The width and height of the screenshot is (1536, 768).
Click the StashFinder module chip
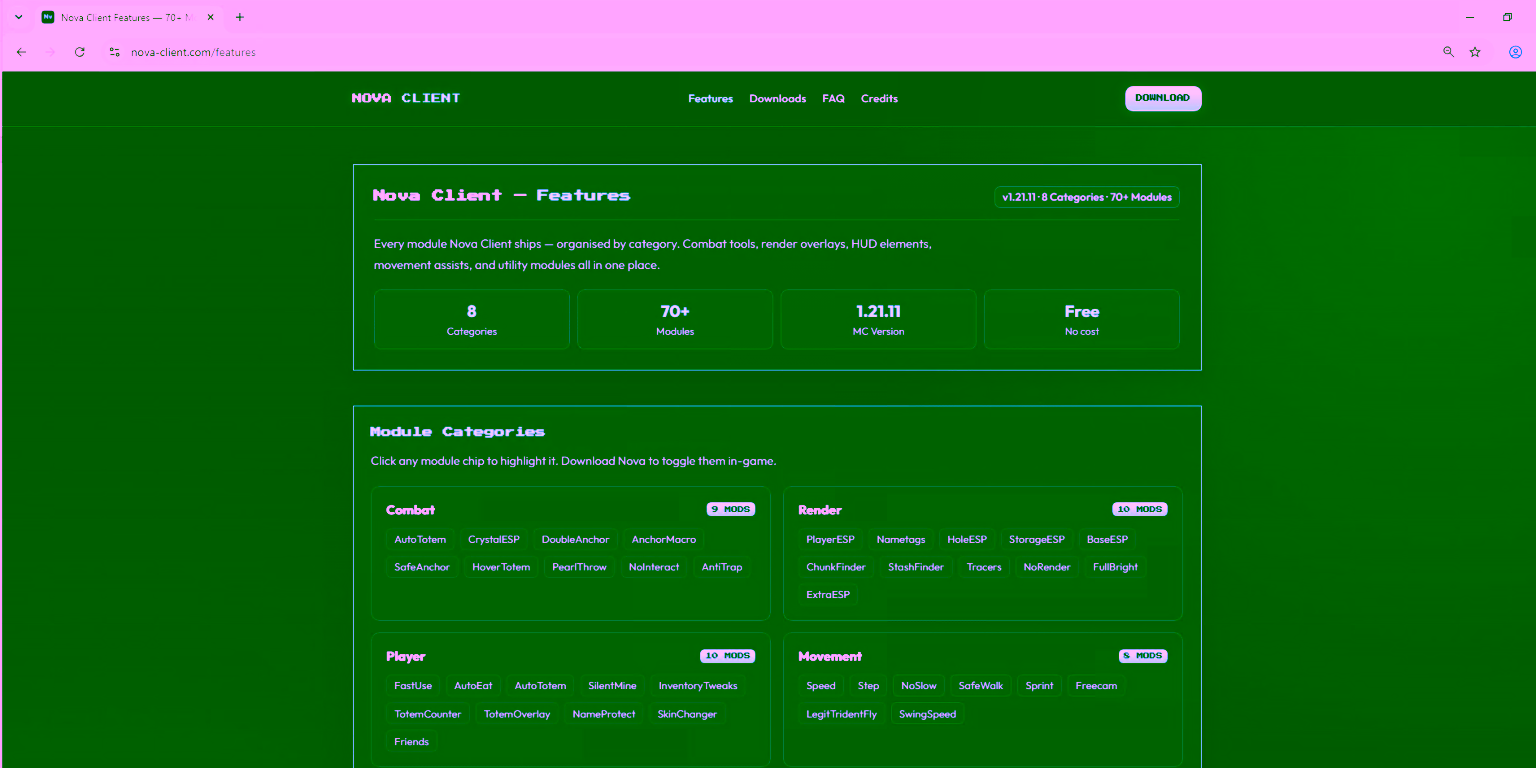point(916,567)
